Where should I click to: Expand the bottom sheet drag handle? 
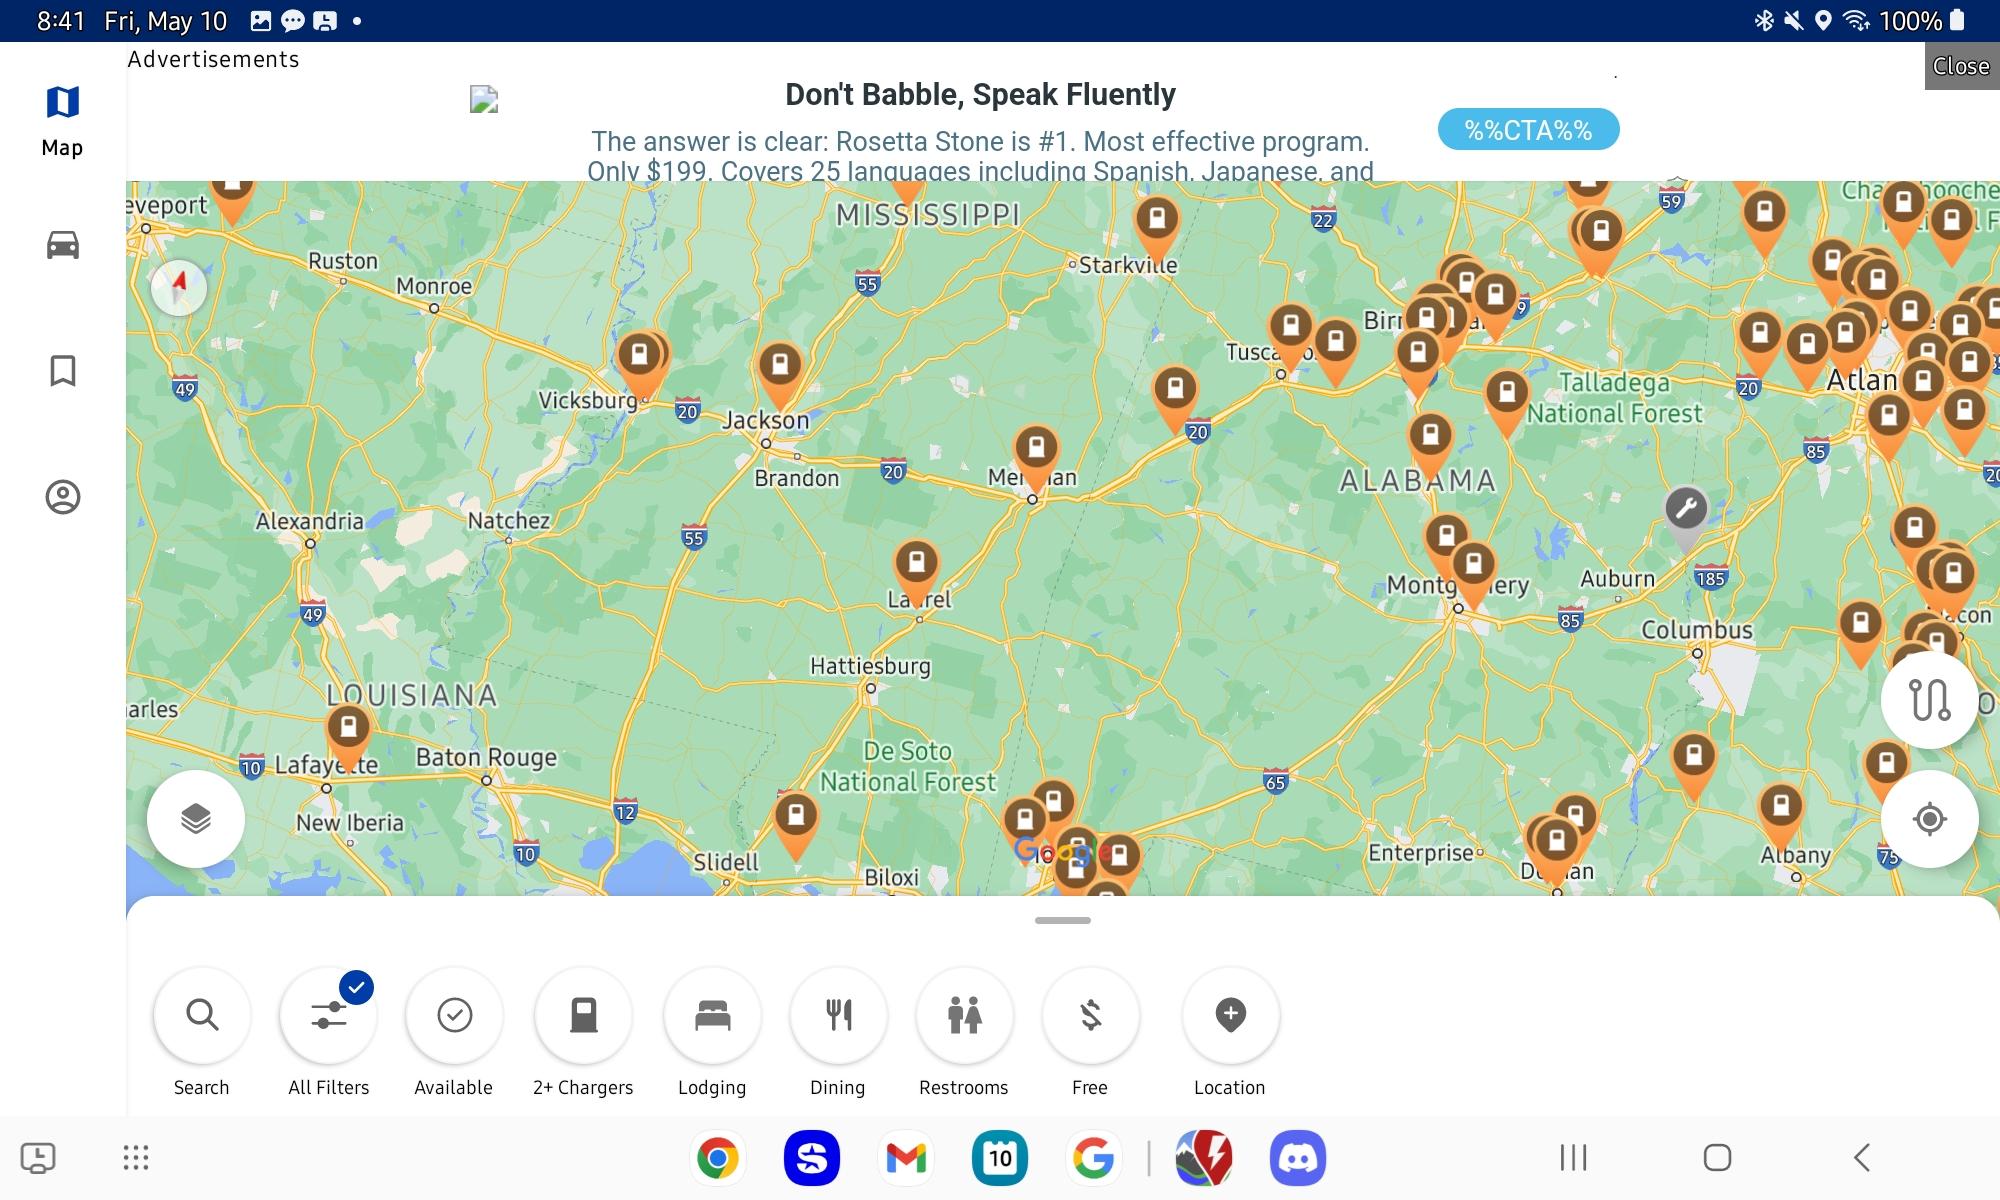[1063, 920]
